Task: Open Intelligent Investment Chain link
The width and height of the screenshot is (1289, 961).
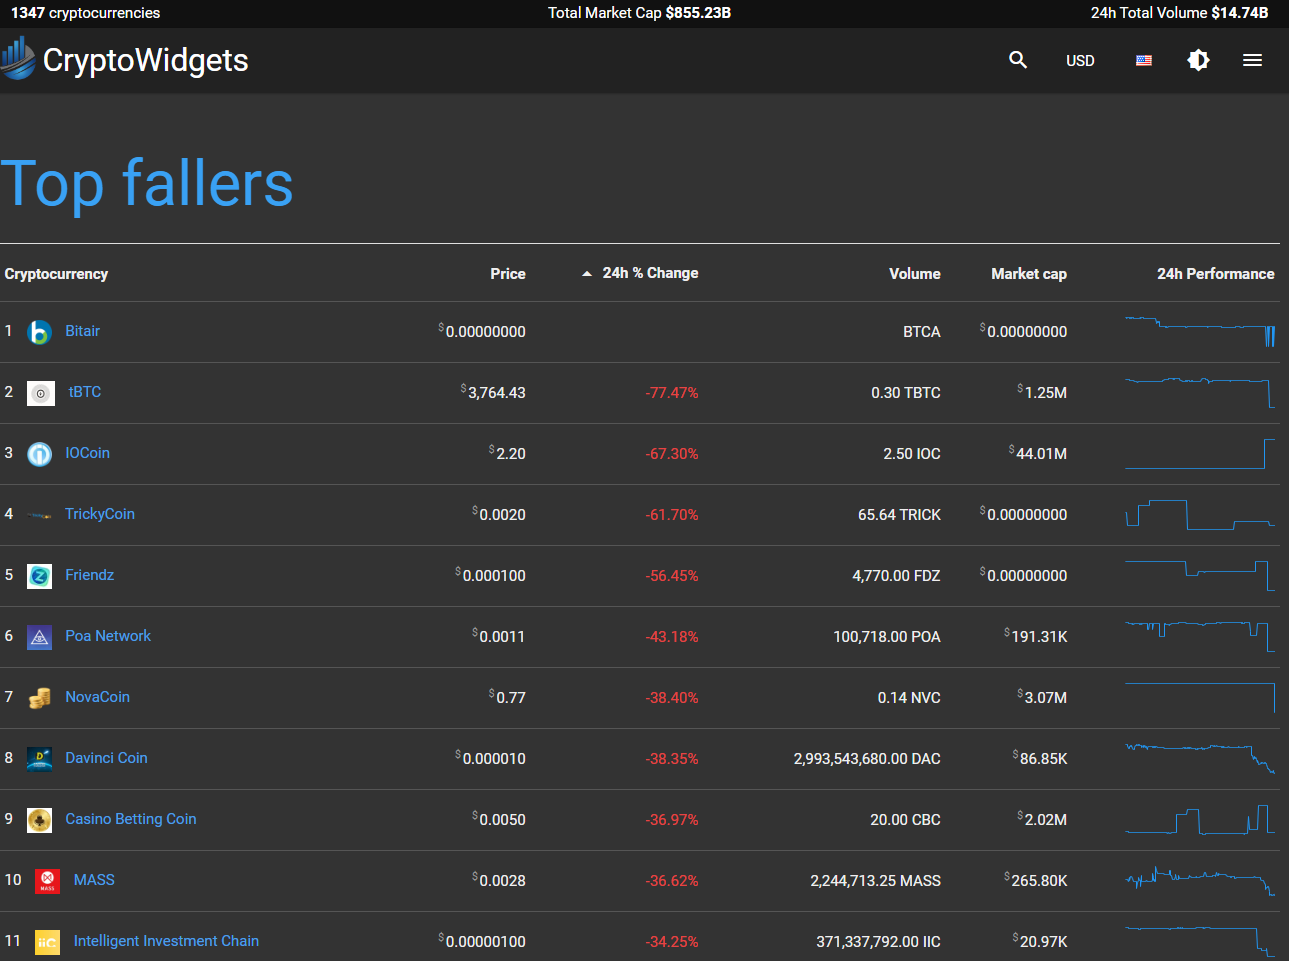Action: click(x=166, y=941)
